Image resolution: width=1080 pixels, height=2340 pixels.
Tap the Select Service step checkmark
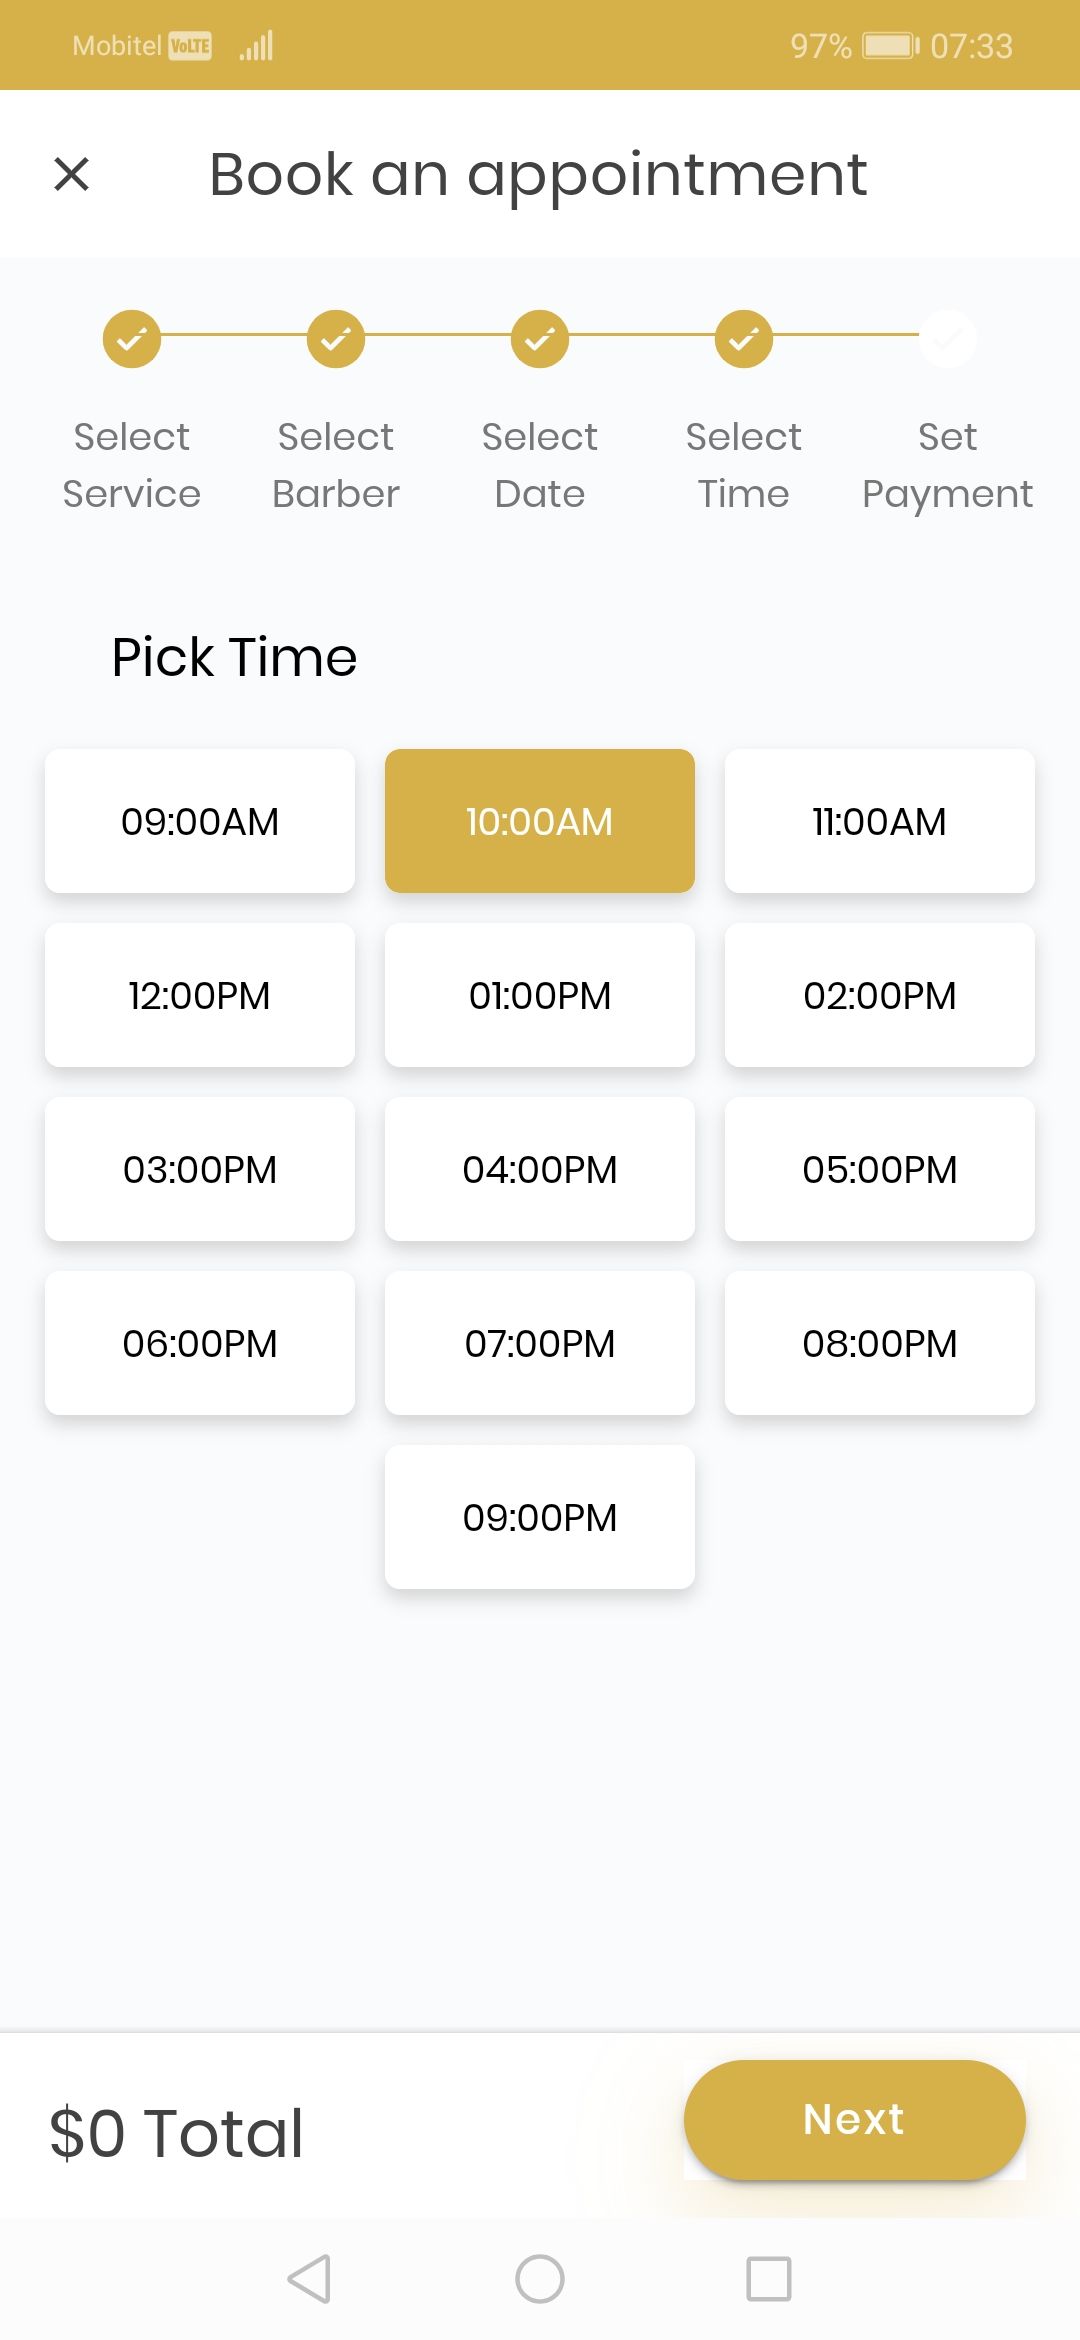coord(132,339)
